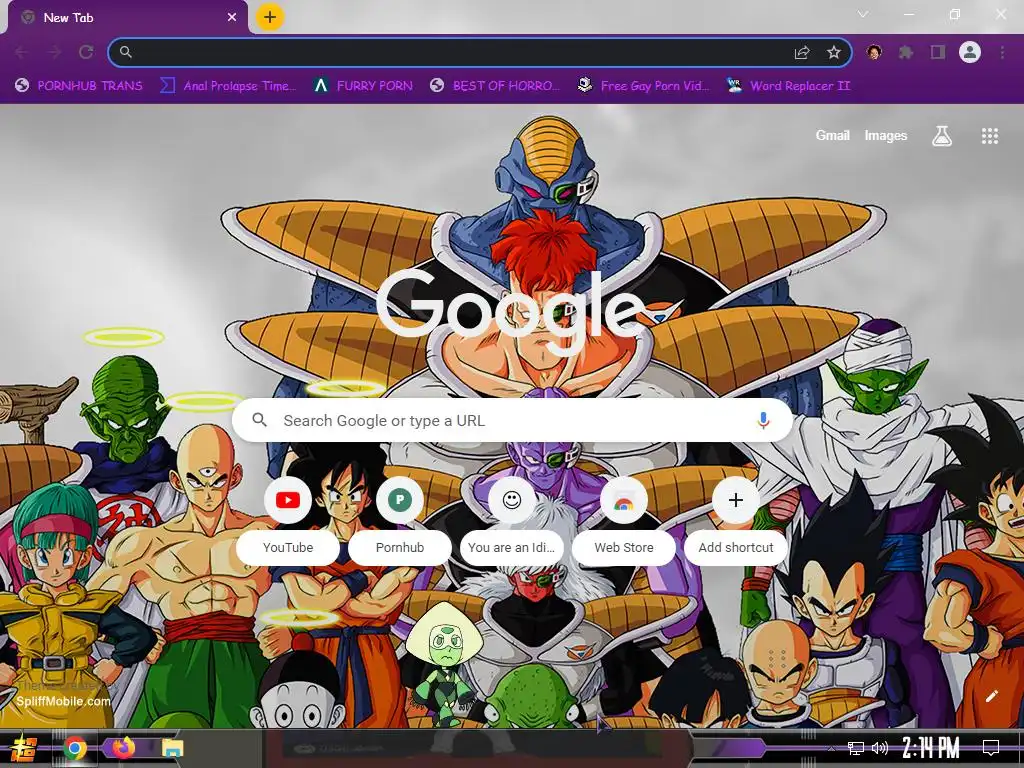Open the Extensions puzzle piece menu
1024x768 pixels.
click(906, 52)
